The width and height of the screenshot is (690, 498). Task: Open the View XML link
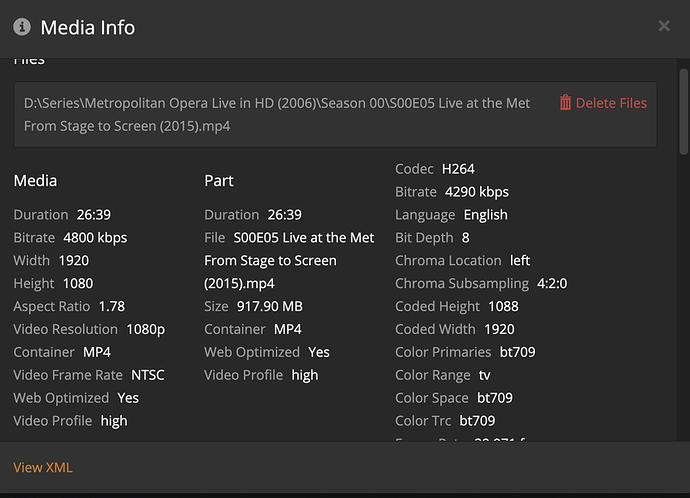point(43,467)
